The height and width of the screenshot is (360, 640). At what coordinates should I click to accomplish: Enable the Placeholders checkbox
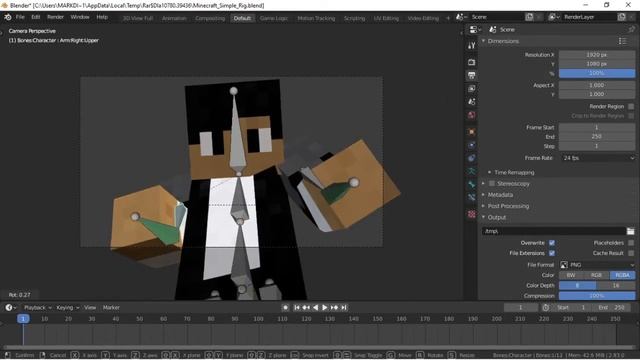(x=631, y=243)
